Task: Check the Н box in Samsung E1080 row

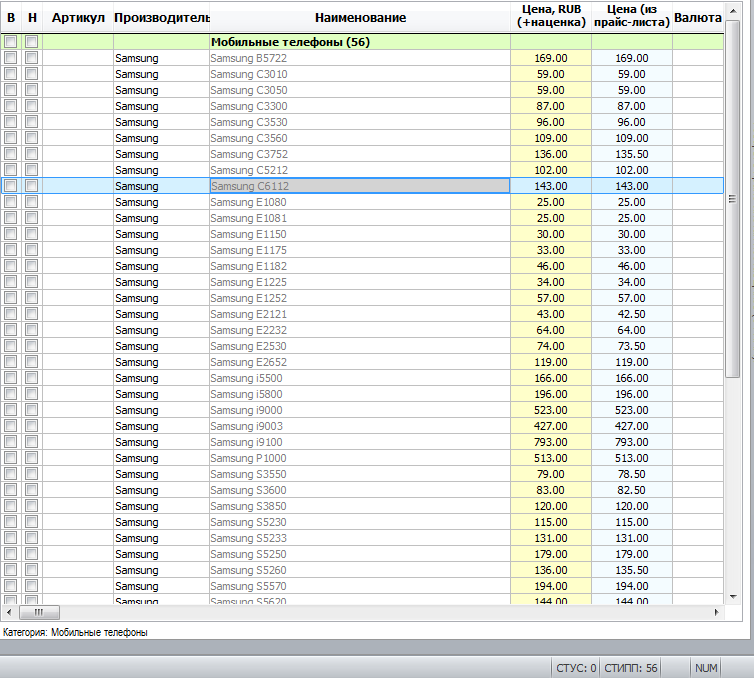Action: click(32, 201)
